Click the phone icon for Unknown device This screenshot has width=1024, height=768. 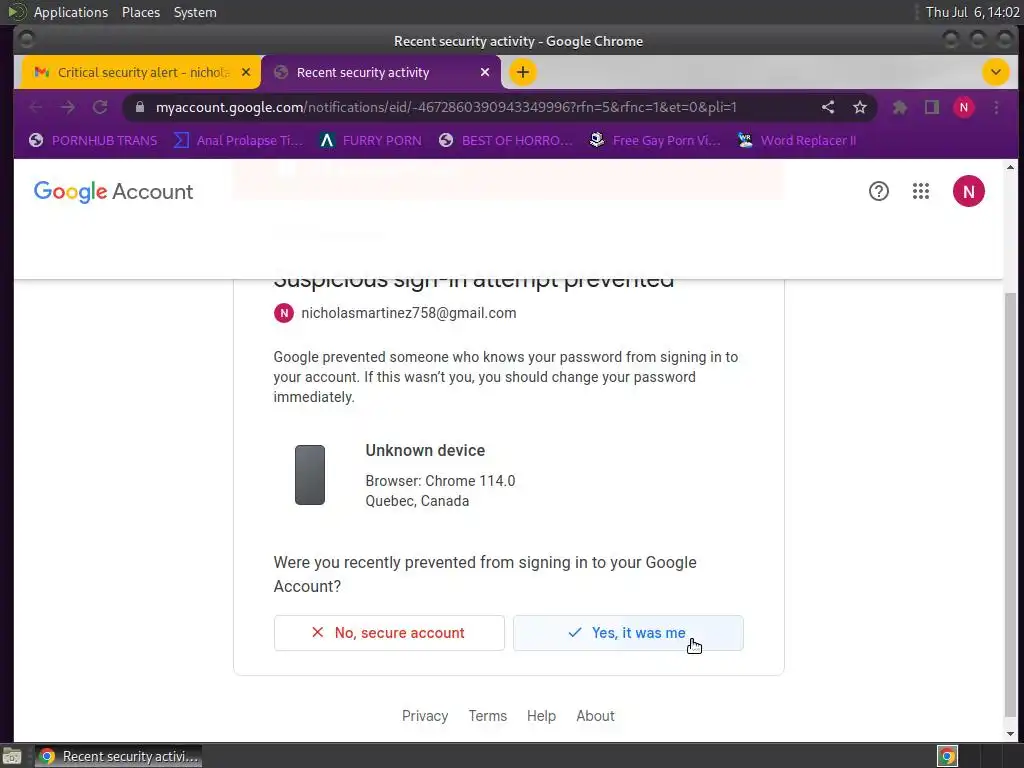tap(310, 475)
